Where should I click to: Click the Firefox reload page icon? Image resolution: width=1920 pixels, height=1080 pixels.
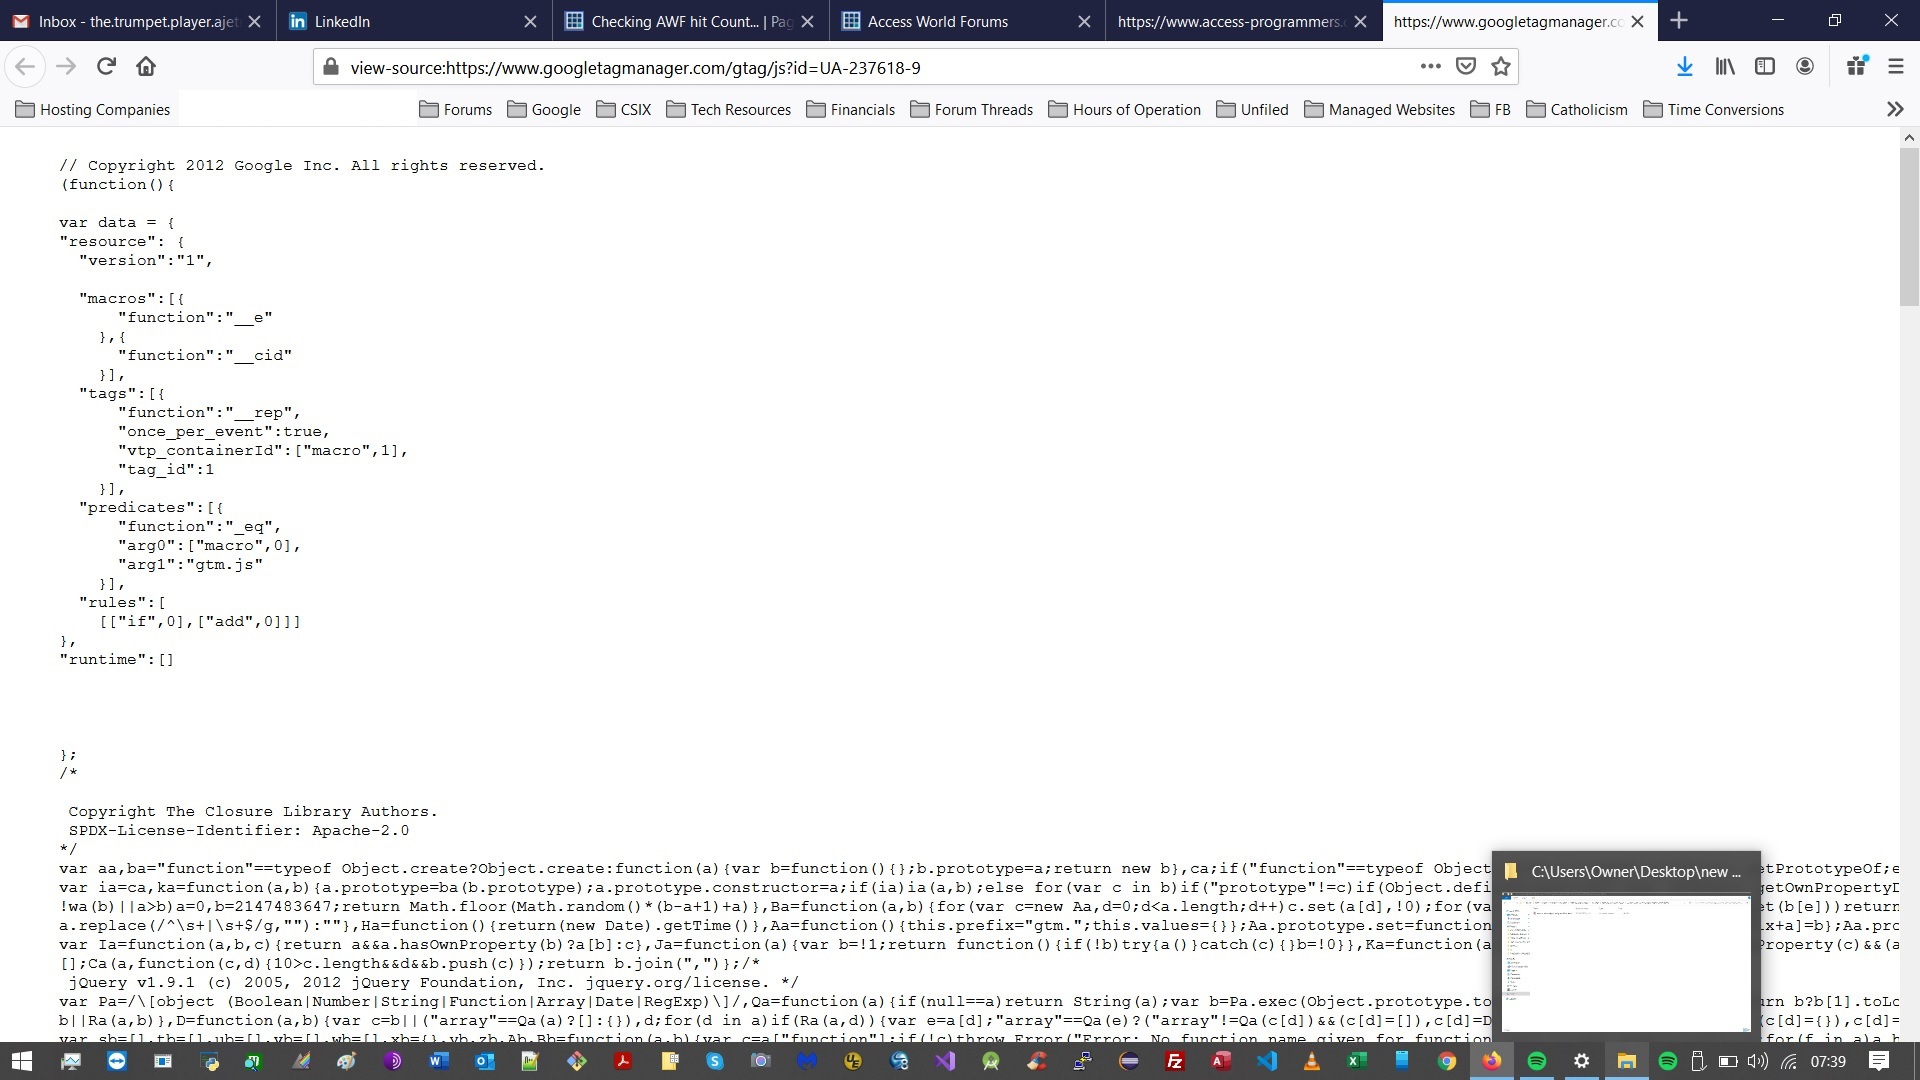pos(106,67)
